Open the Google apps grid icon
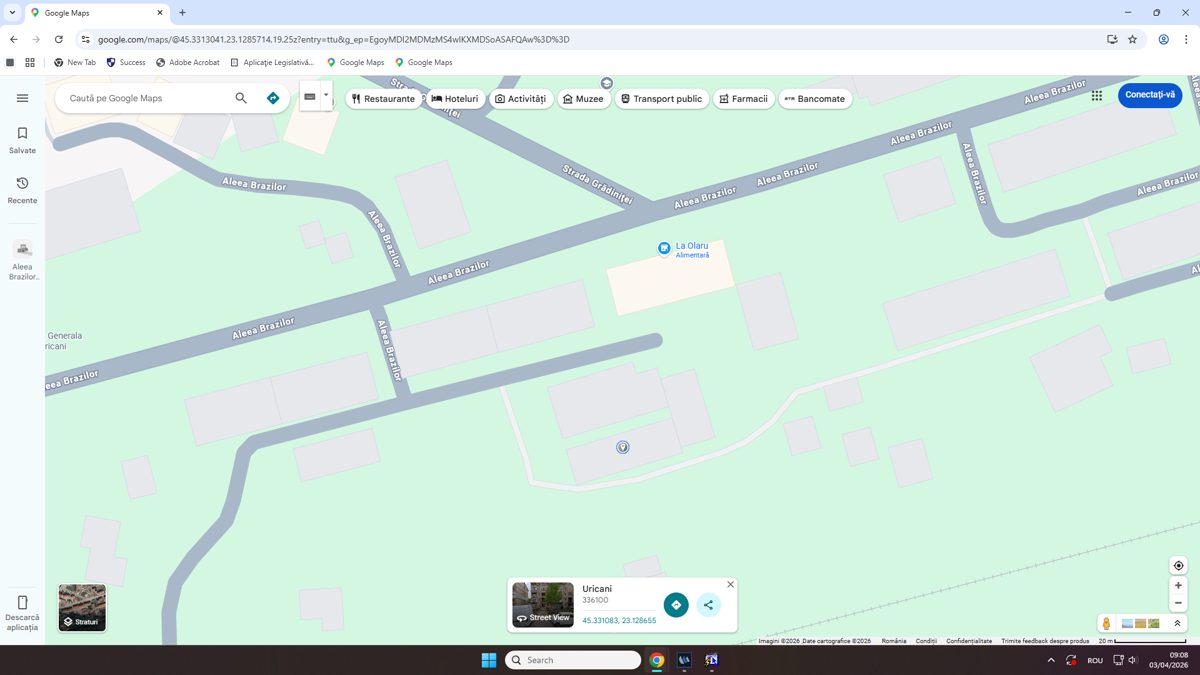 tap(1097, 96)
